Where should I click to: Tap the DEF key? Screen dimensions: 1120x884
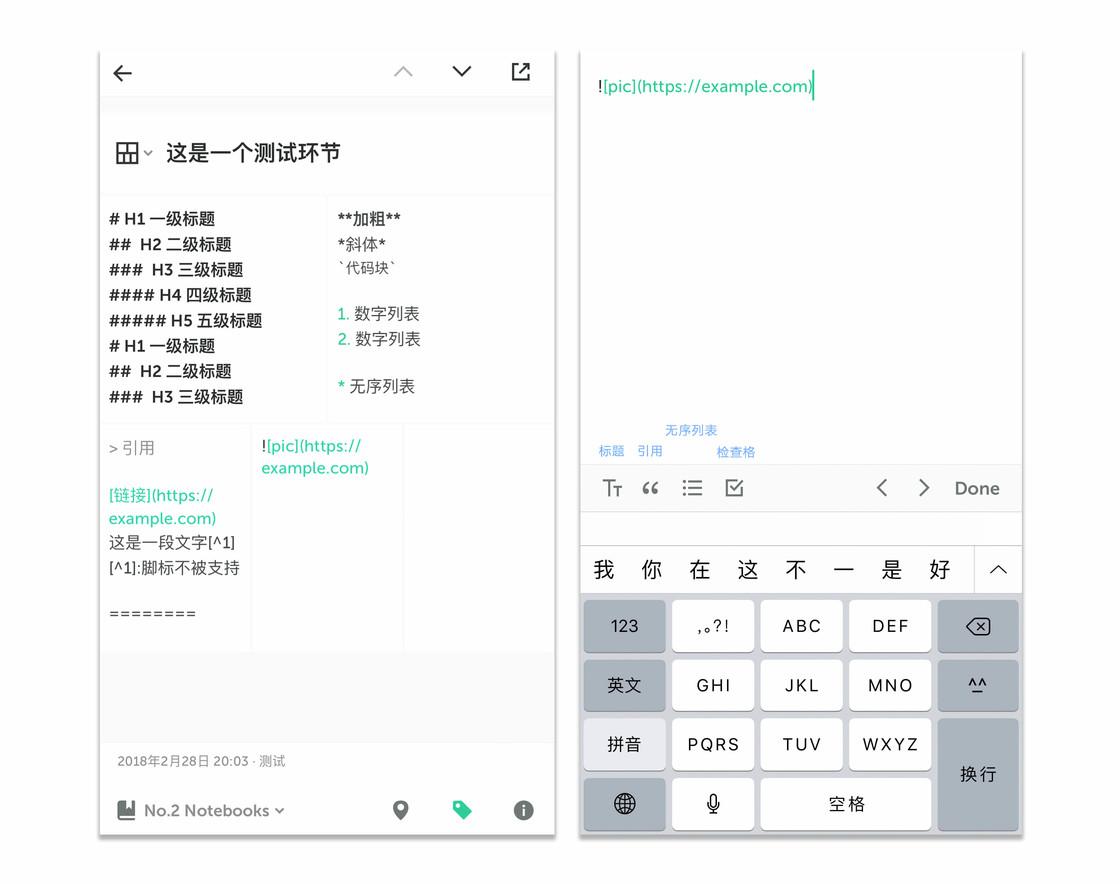(x=890, y=626)
